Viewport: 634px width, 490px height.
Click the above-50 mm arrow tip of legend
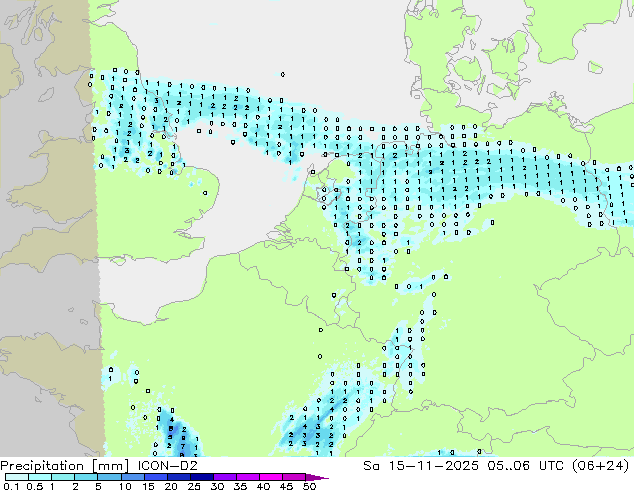point(317,477)
